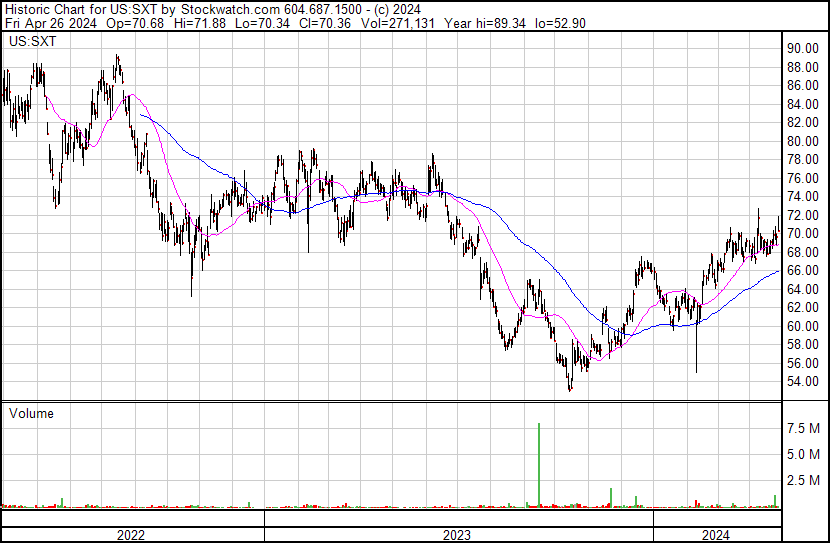Click the Volume panel label
Viewport: 830px width, 543px height.
(x=31, y=413)
